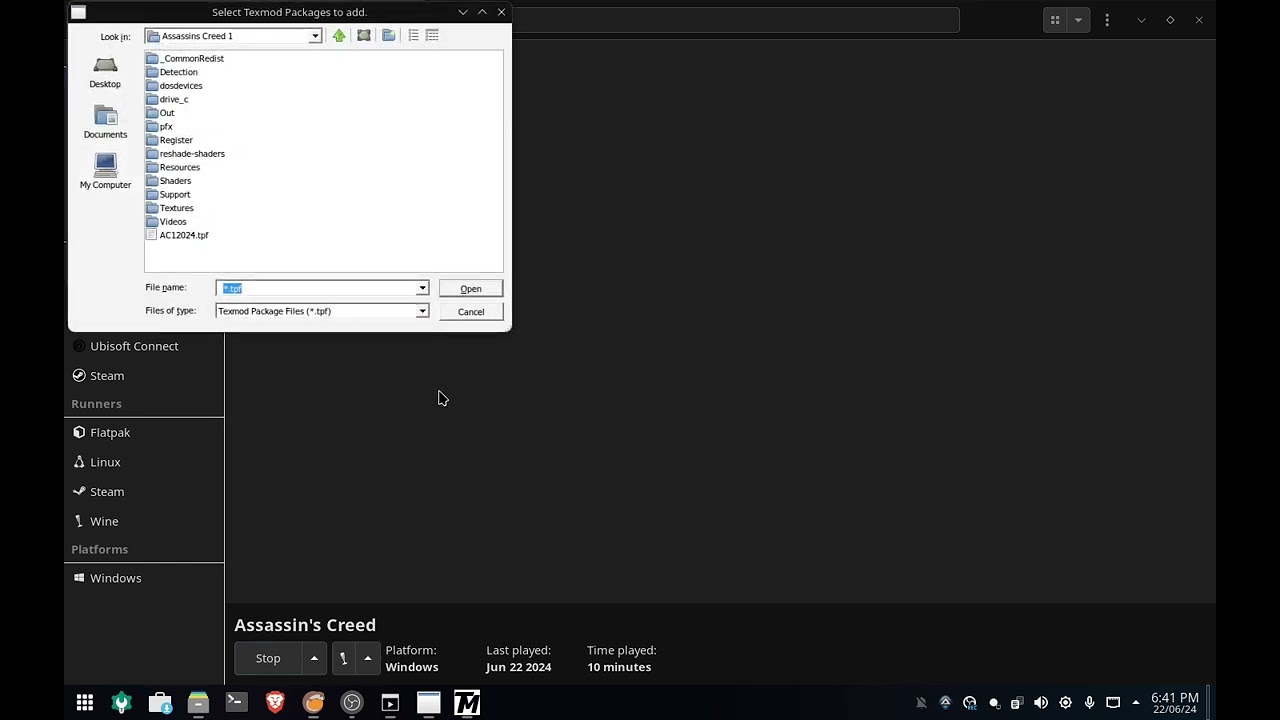Open brightness settings icon in system tray
The height and width of the screenshot is (720, 1280).
[x=1065, y=703]
